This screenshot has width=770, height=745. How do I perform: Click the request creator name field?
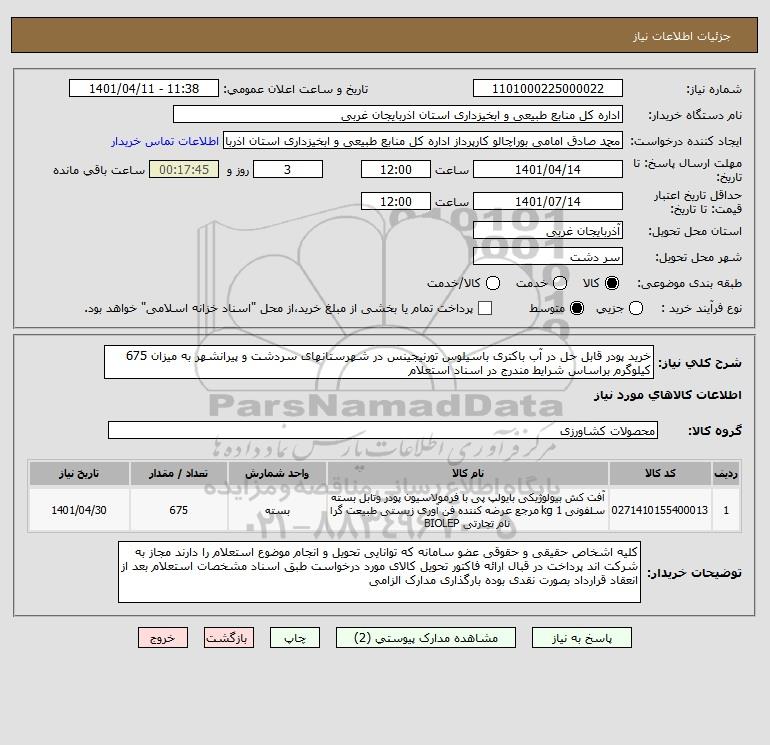(x=423, y=141)
